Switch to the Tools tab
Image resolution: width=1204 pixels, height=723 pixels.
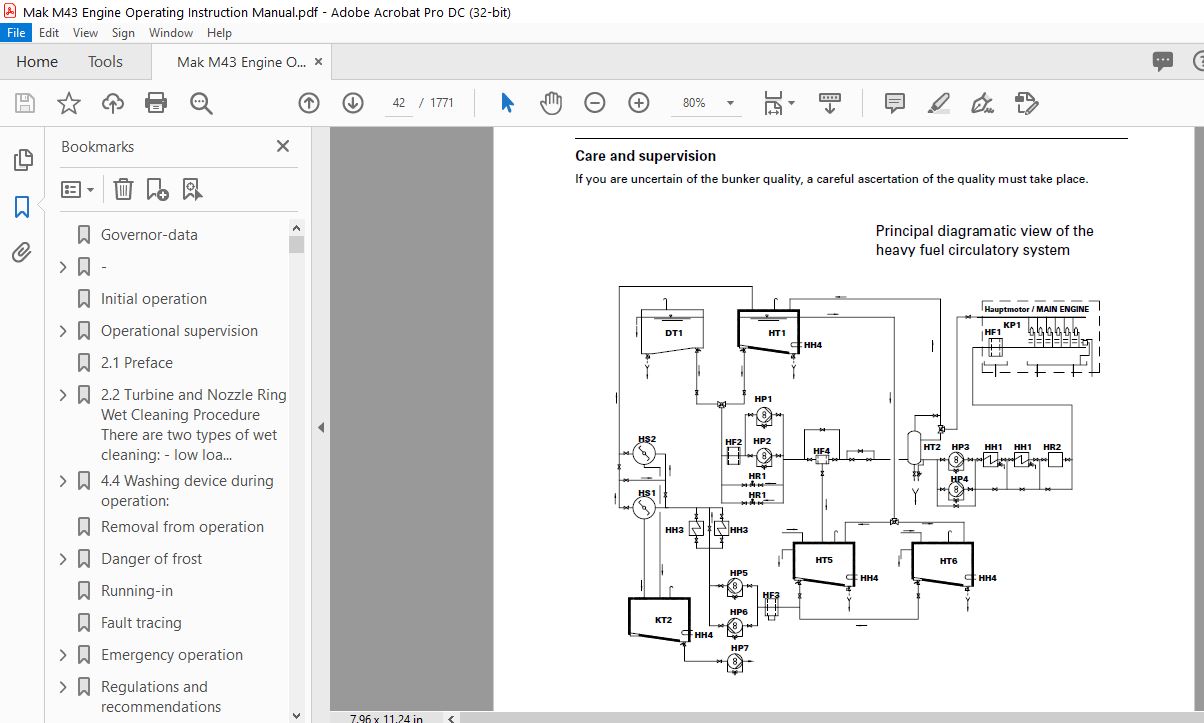coord(105,62)
